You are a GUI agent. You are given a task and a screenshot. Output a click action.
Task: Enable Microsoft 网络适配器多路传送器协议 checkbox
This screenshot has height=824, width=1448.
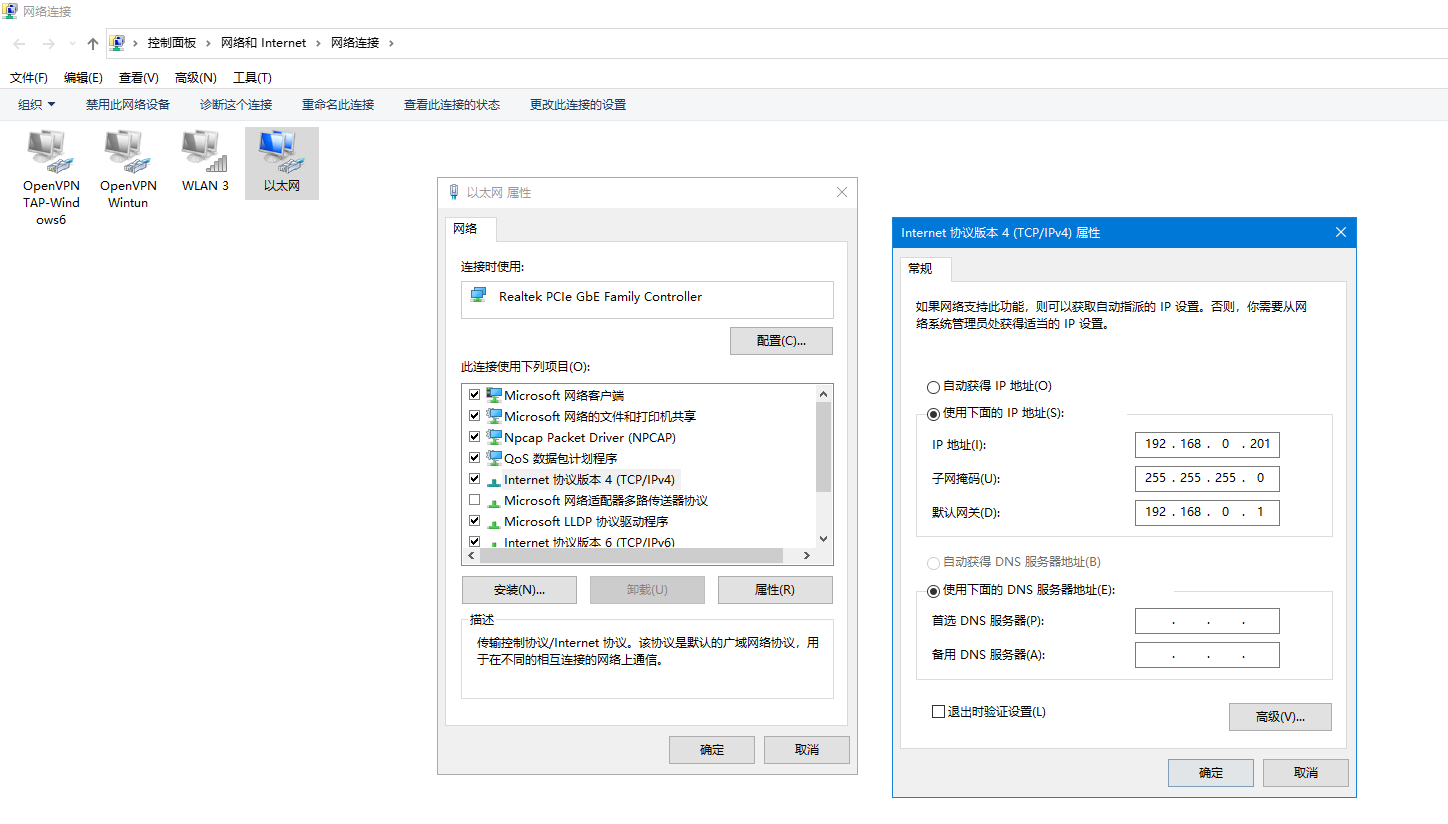(x=475, y=500)
